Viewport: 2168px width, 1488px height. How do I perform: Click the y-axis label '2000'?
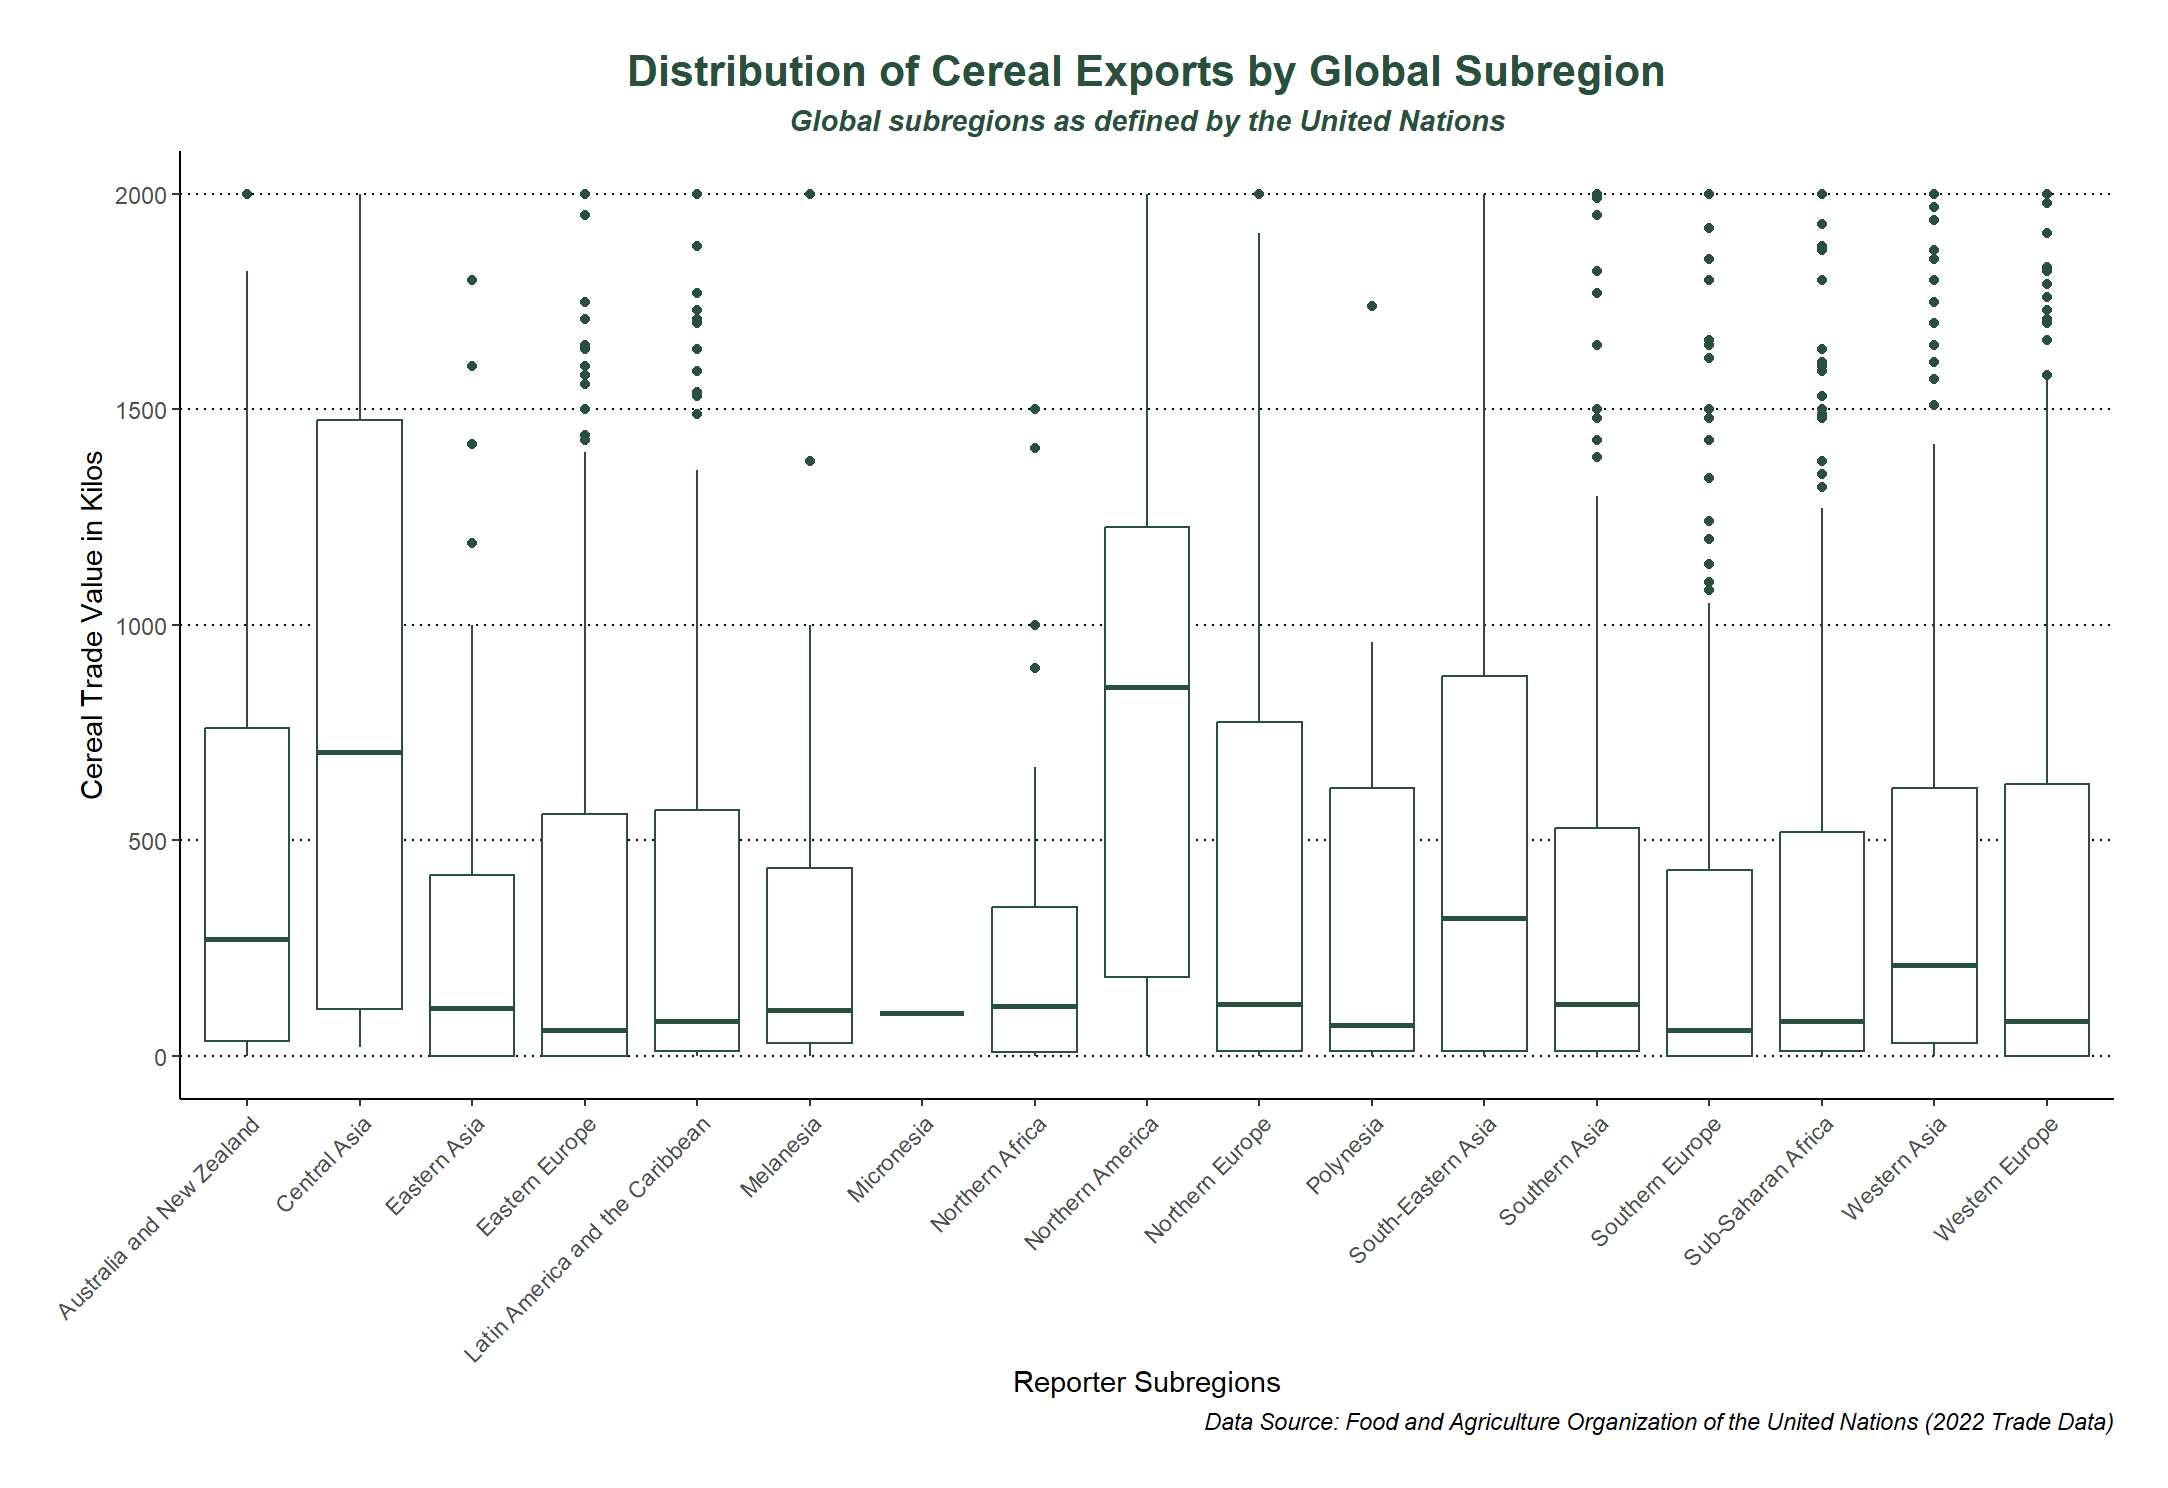pyautogui.click(x=140, y=195)
